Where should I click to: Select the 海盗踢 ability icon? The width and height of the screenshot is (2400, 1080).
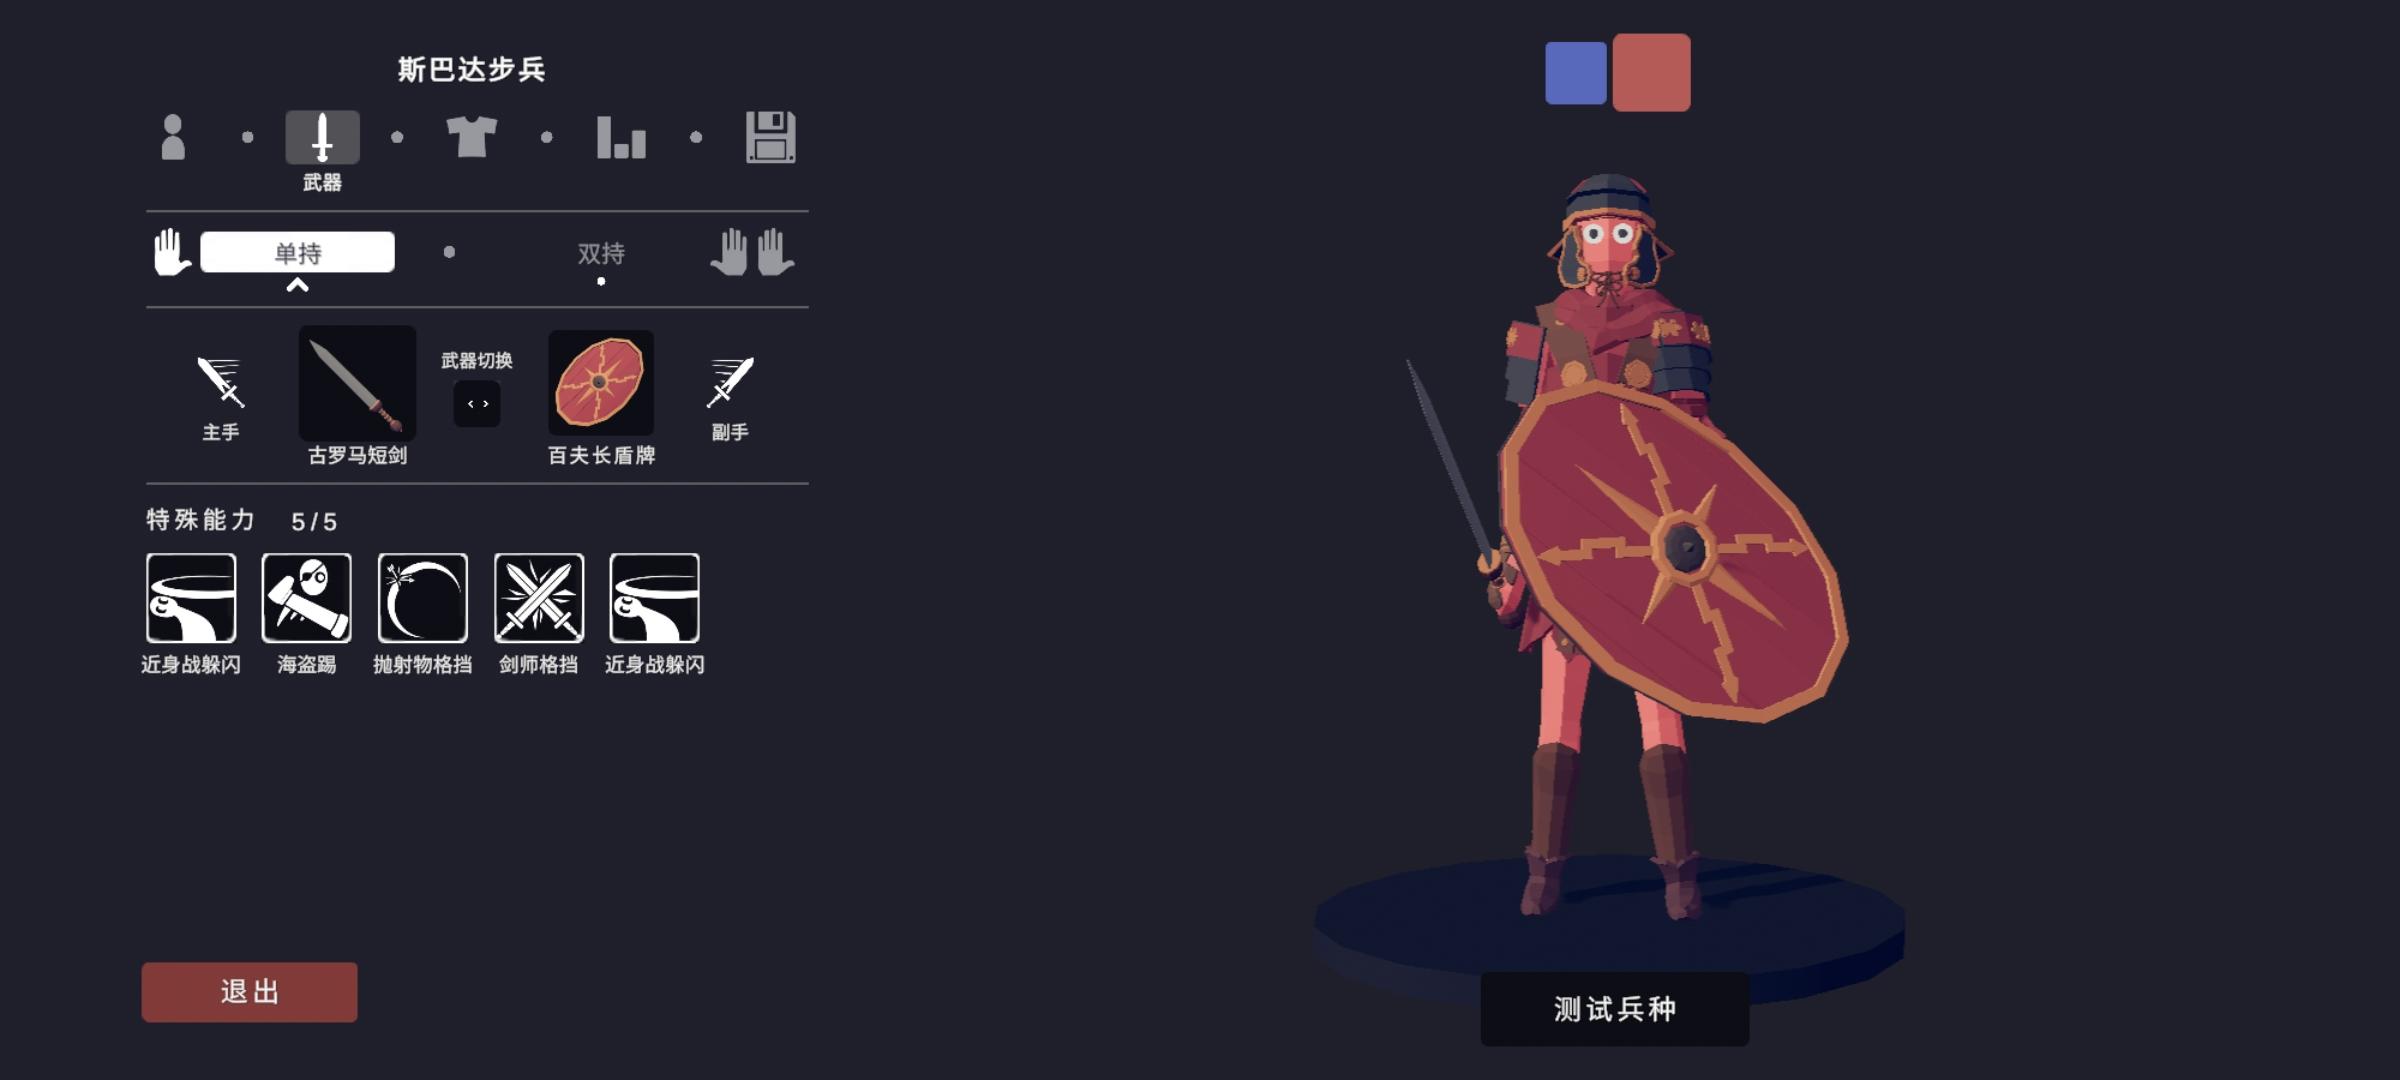coord(307,598)
